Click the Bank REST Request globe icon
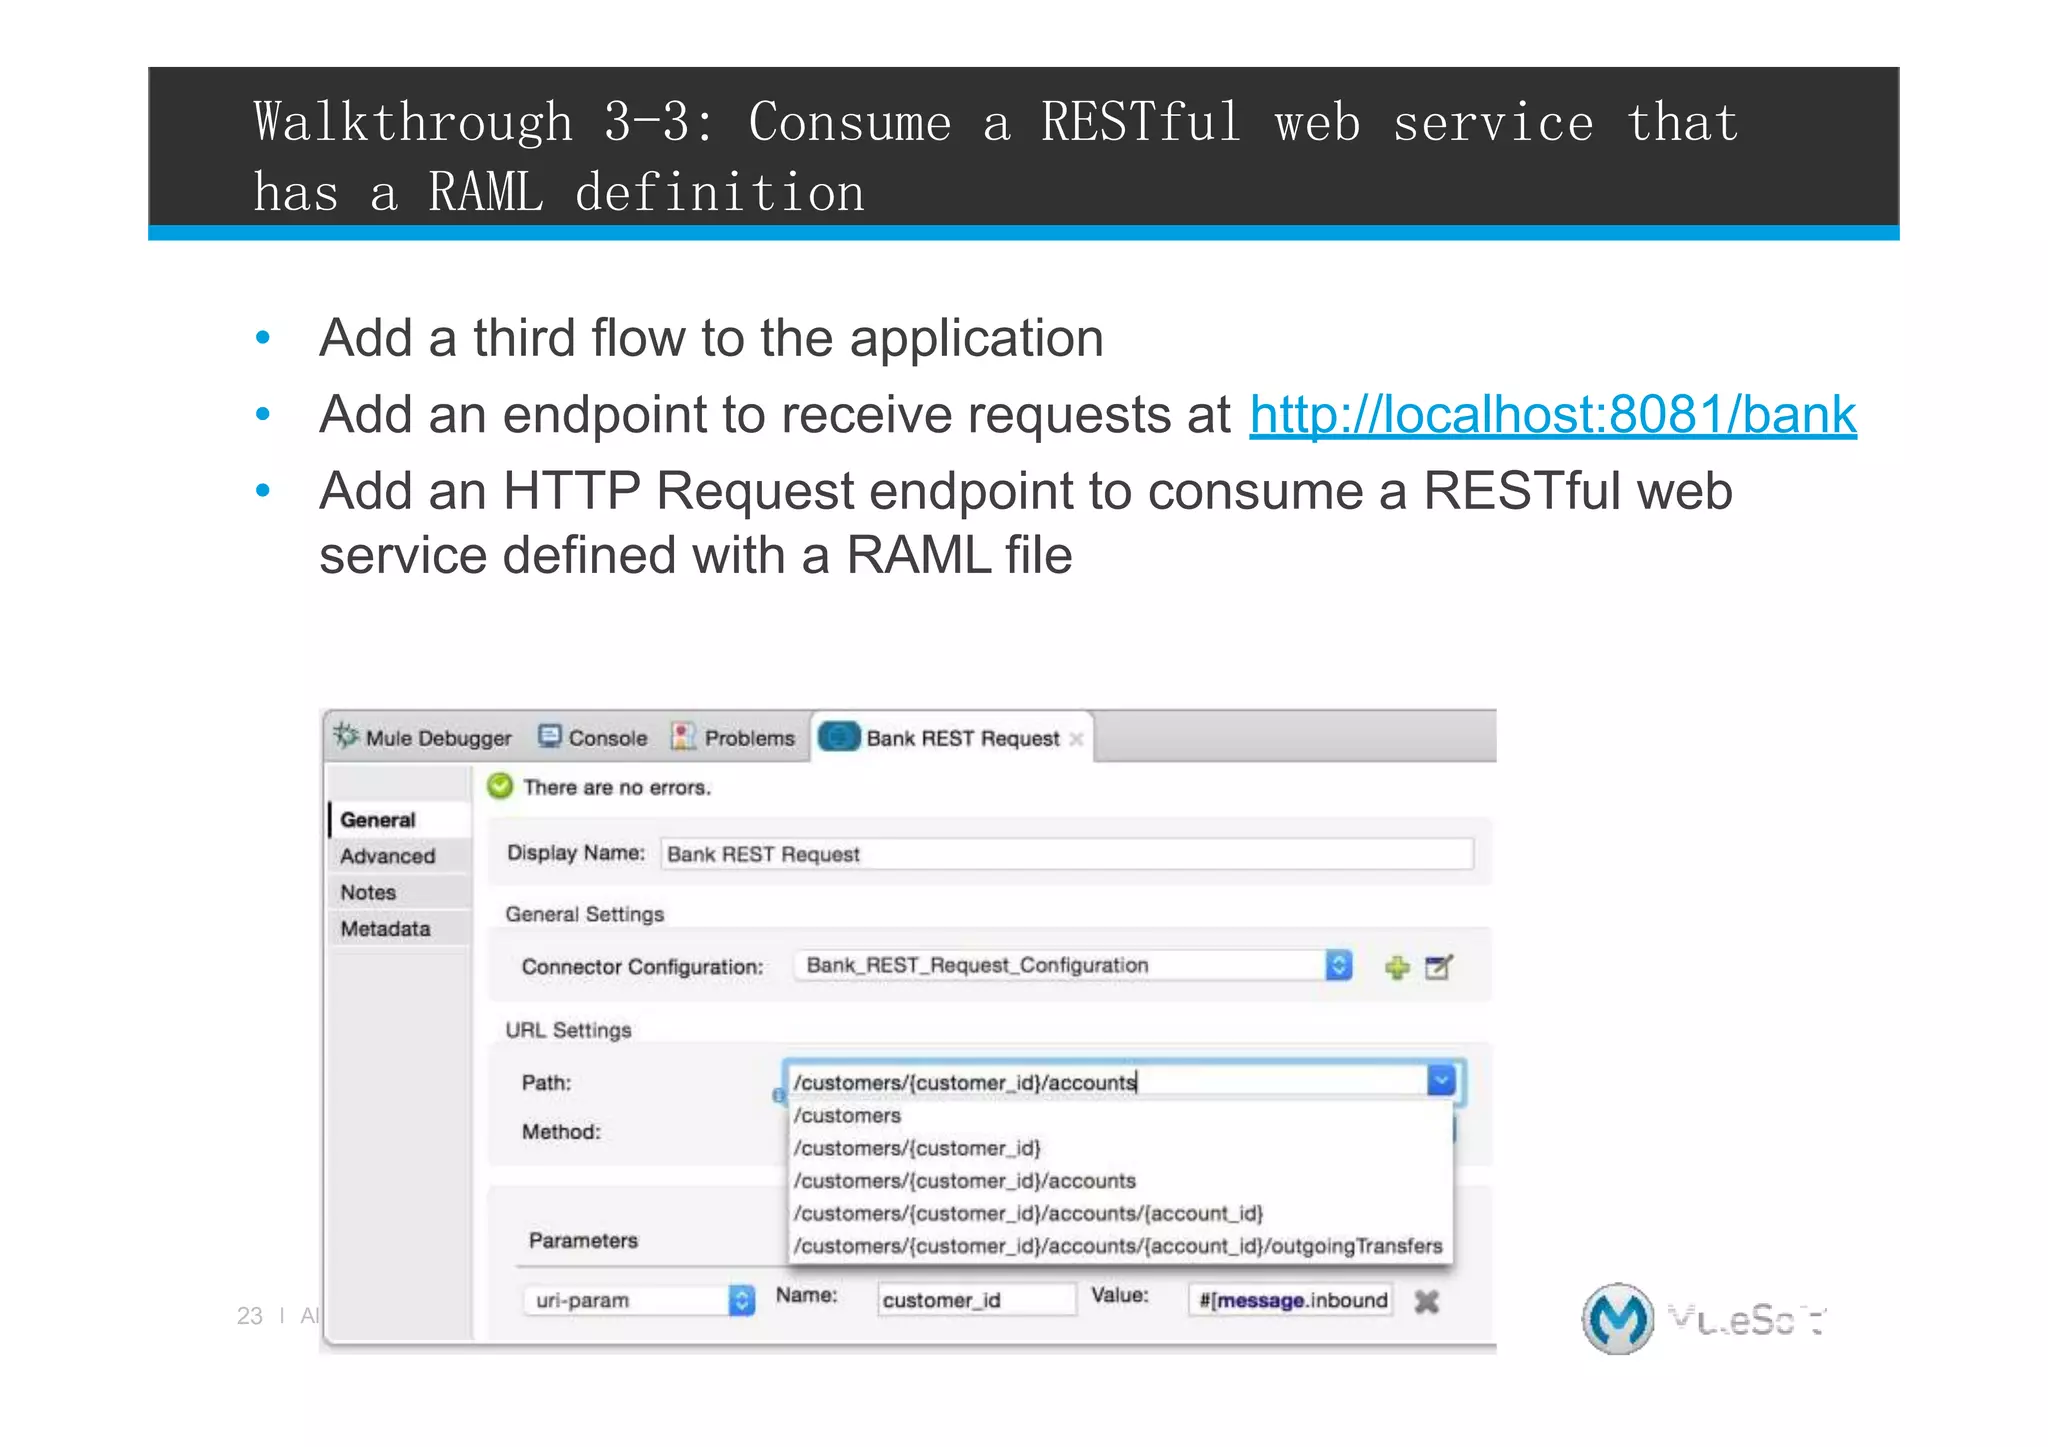 pyautogui.click(x=839, y=737)
